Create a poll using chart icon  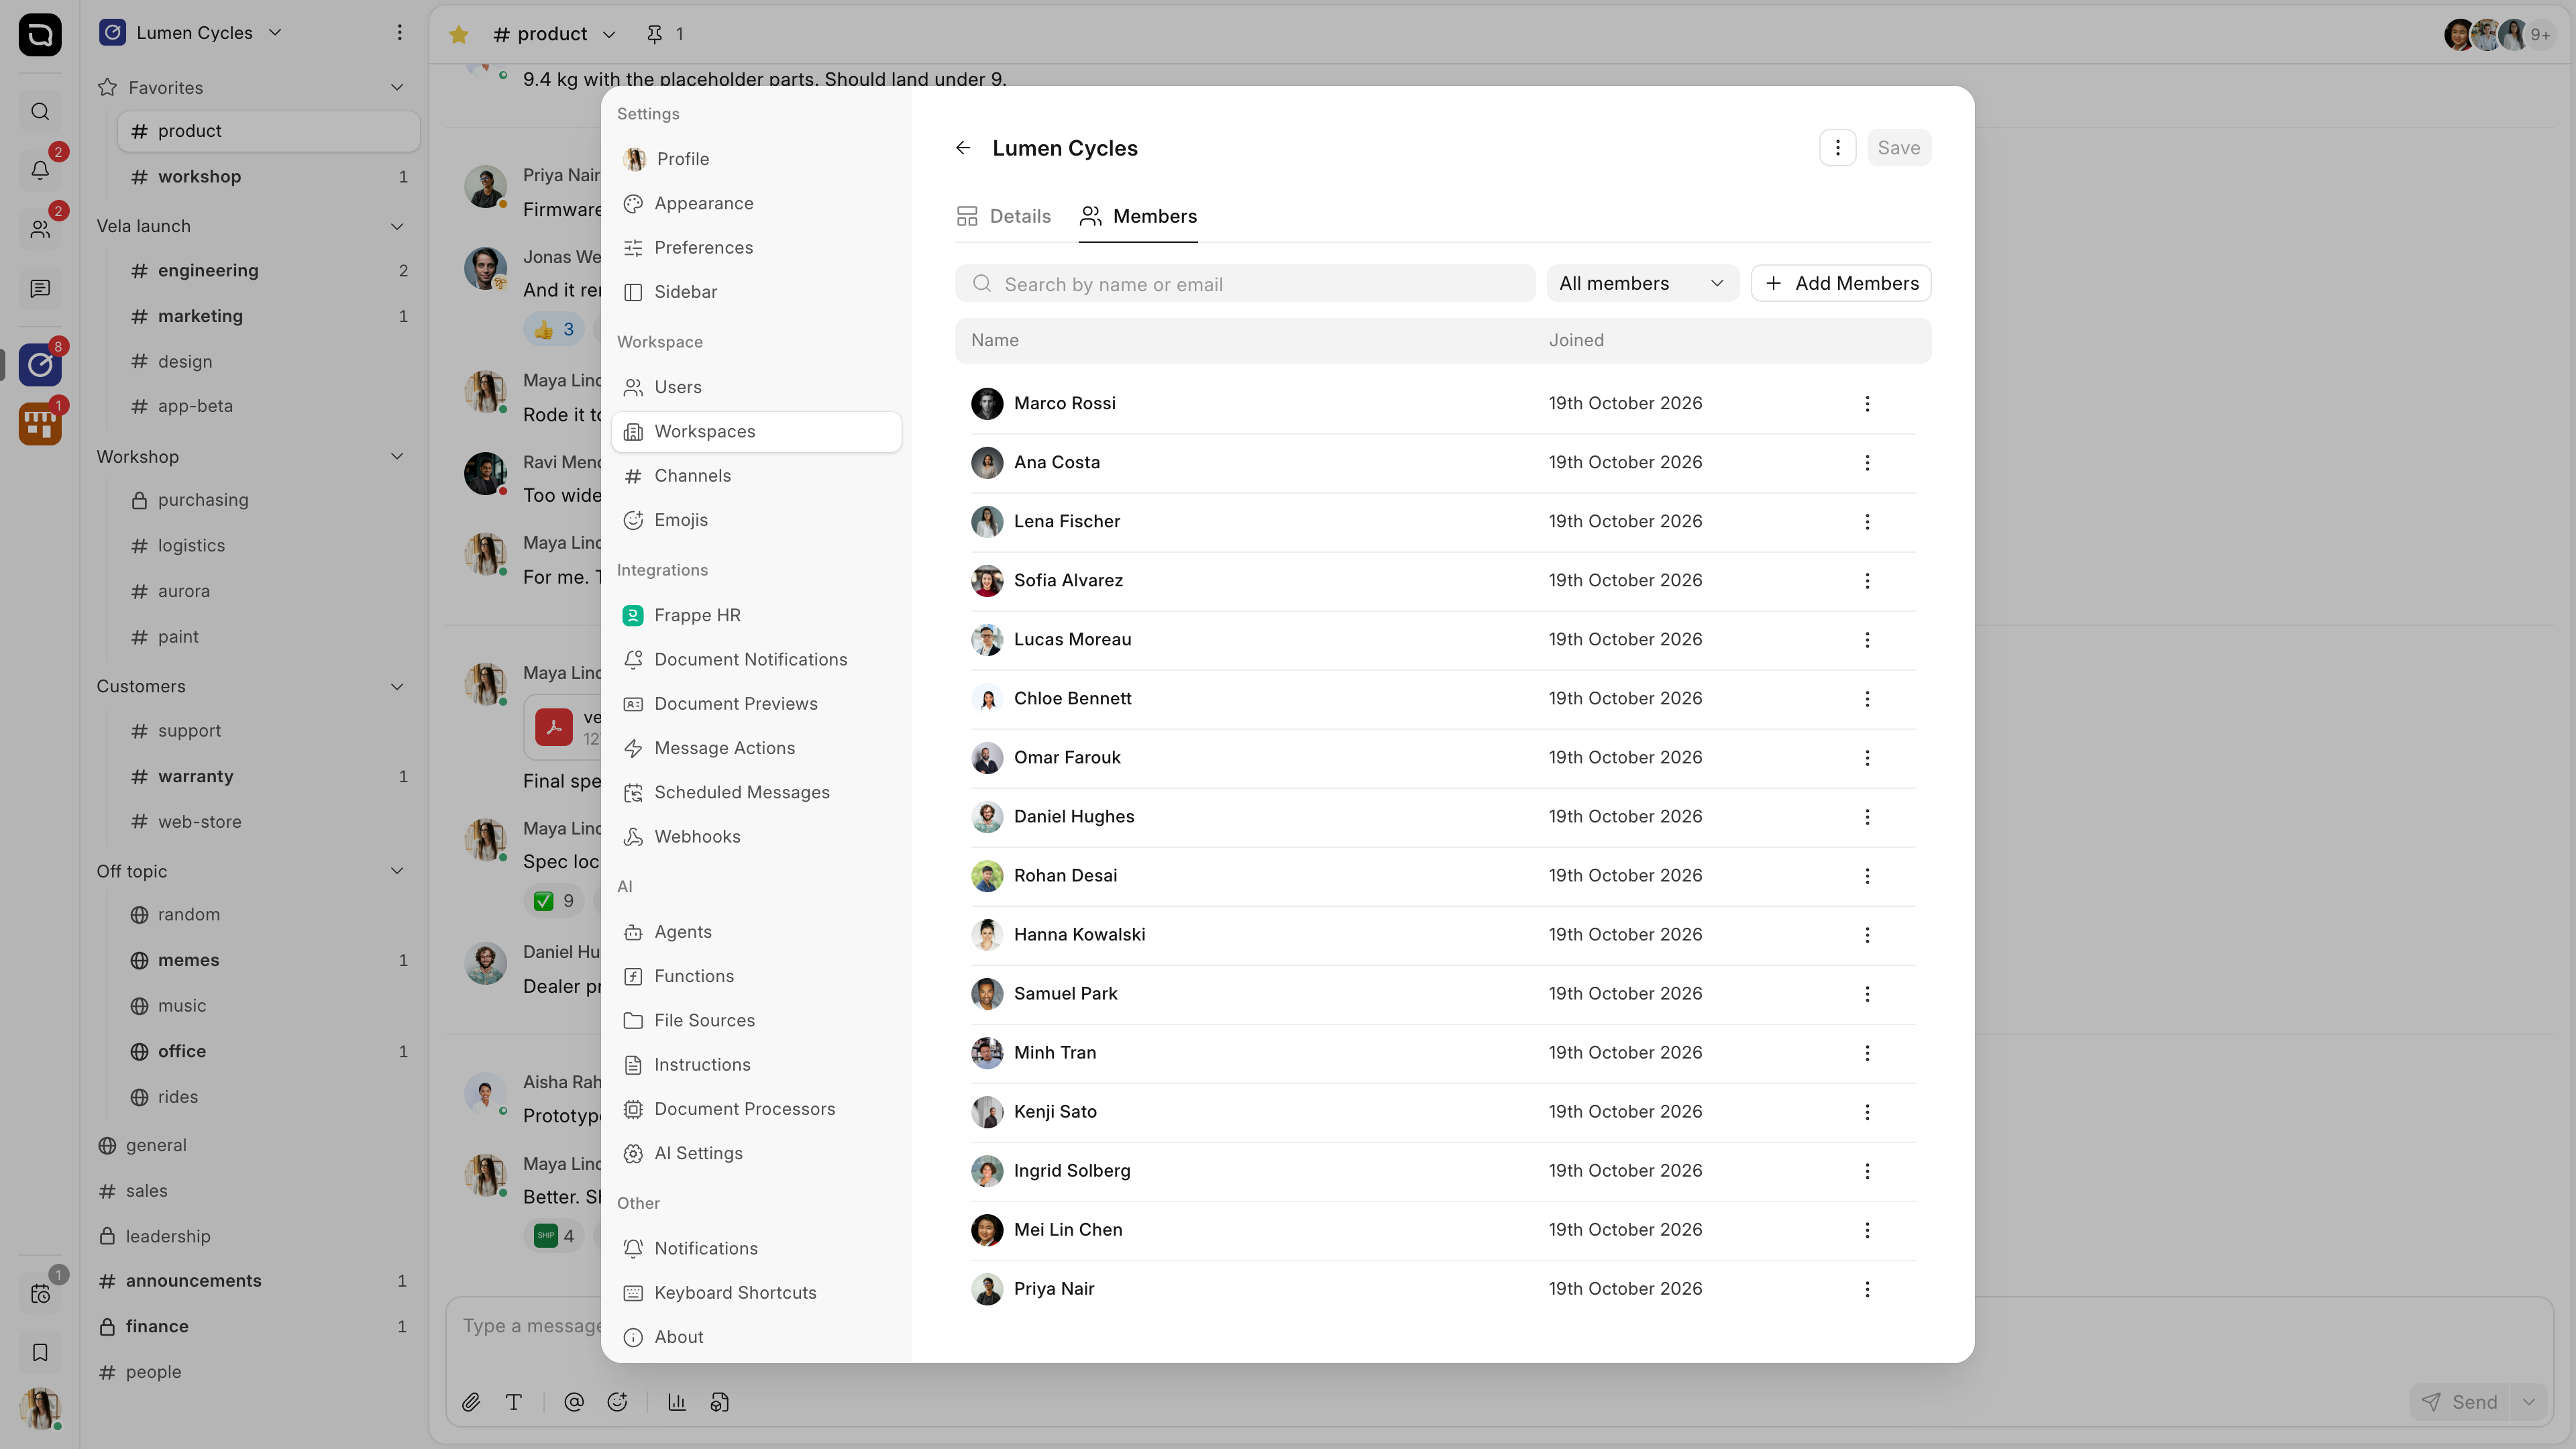pyautogui.click(x=677, y=1402)
